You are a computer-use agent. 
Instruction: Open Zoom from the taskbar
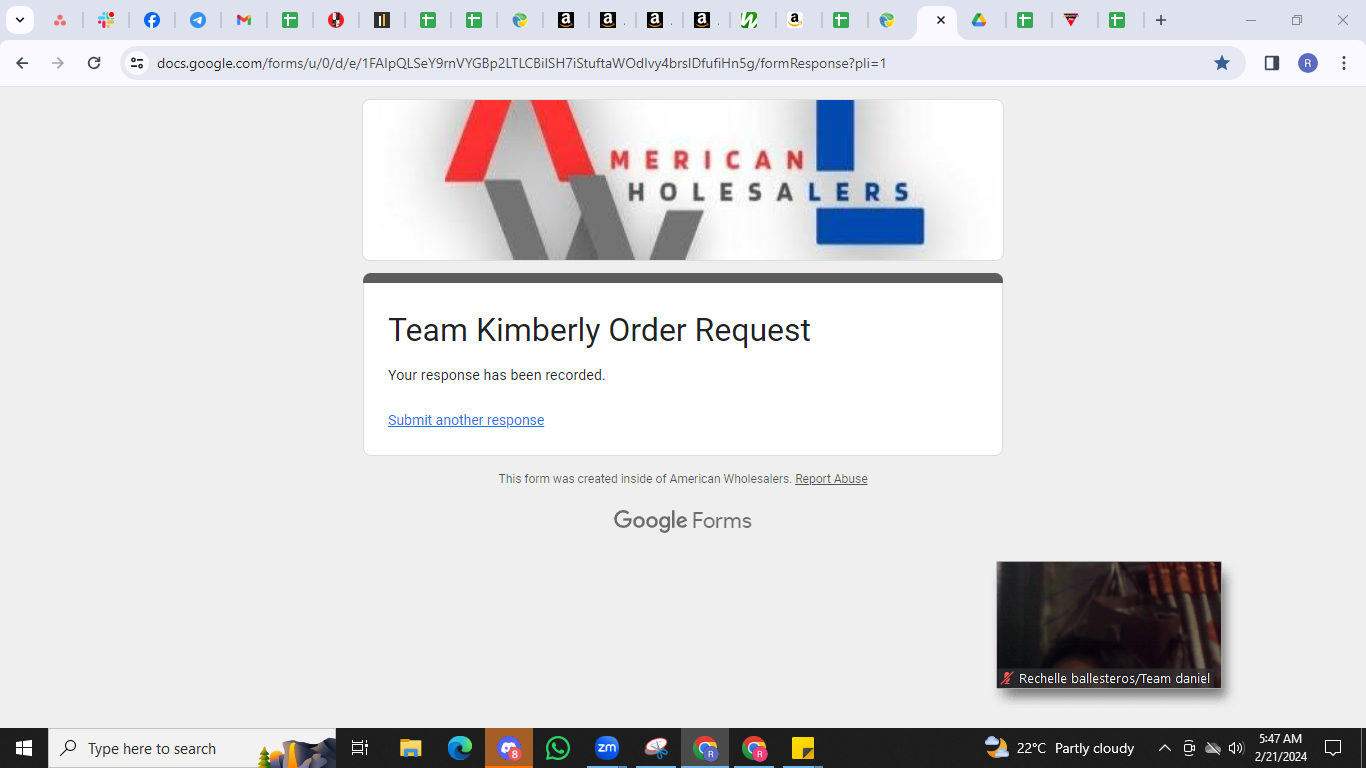tap(607, 748)
